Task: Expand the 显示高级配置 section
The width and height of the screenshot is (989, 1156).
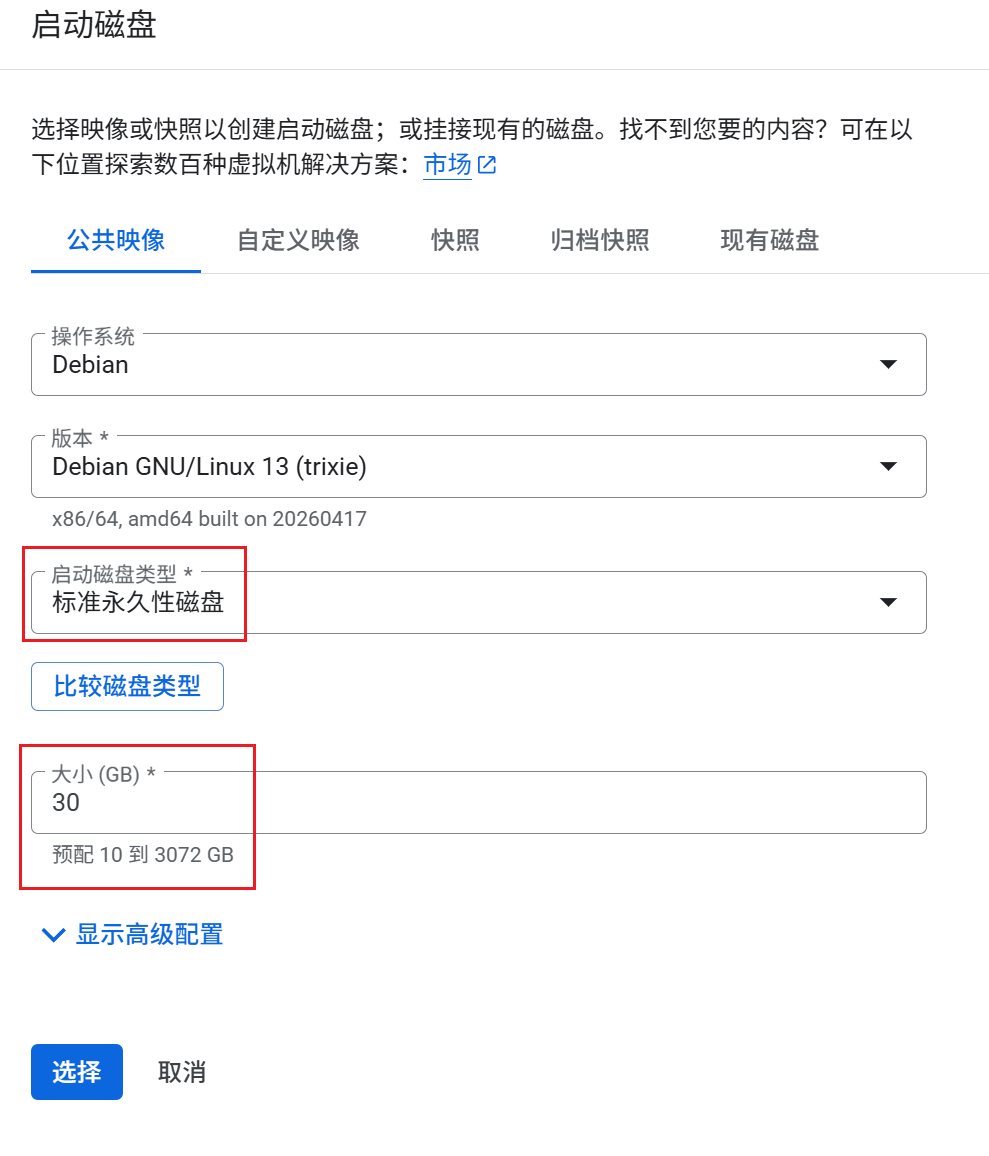Action: (x=149, y=935)
